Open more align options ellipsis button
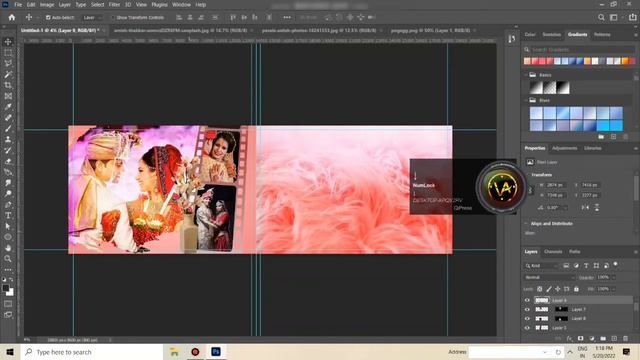Image resolution: width=640 pixels, height=360 pixels. click(287, 18)
